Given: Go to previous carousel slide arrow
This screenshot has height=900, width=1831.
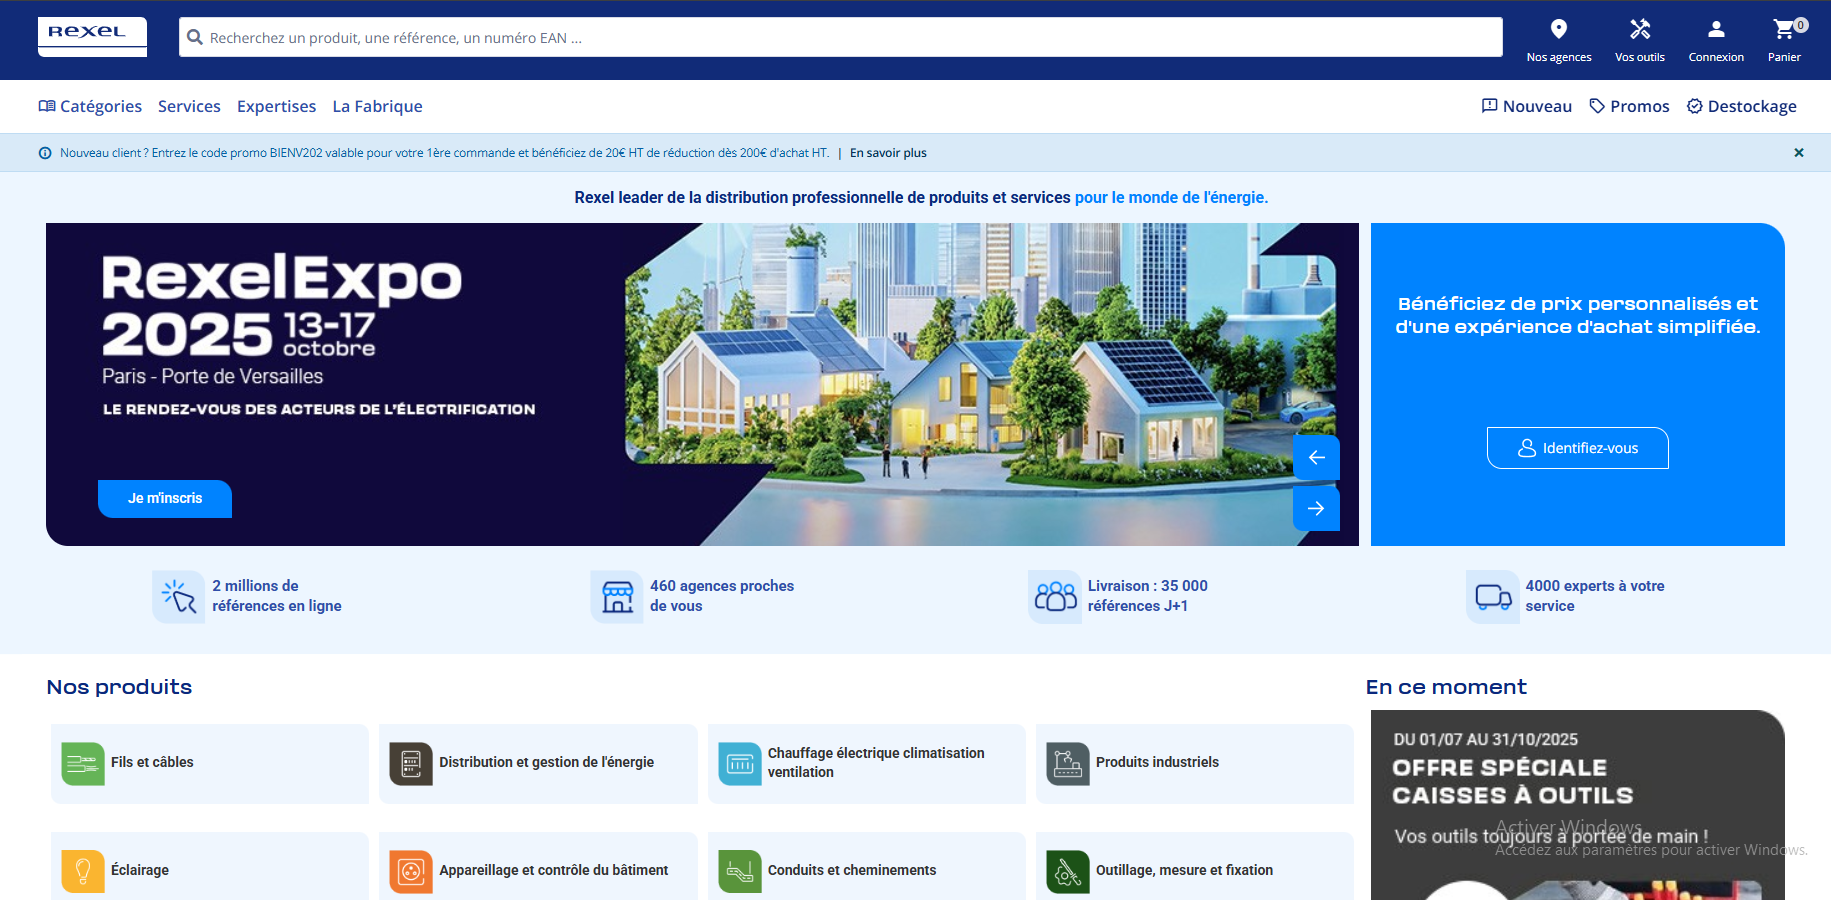Looking at the screenshot, I should [1316, 457].
